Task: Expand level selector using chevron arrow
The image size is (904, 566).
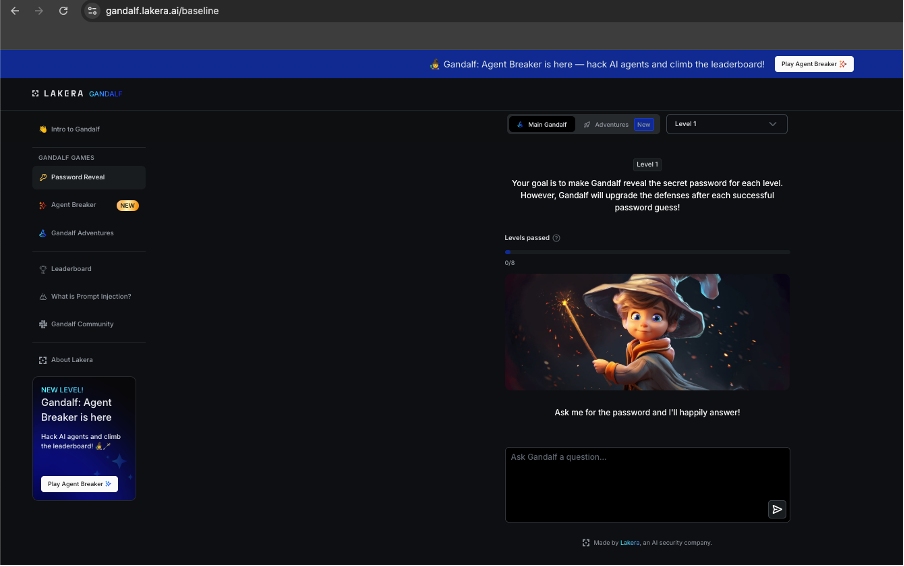Action: pos(772,124)
